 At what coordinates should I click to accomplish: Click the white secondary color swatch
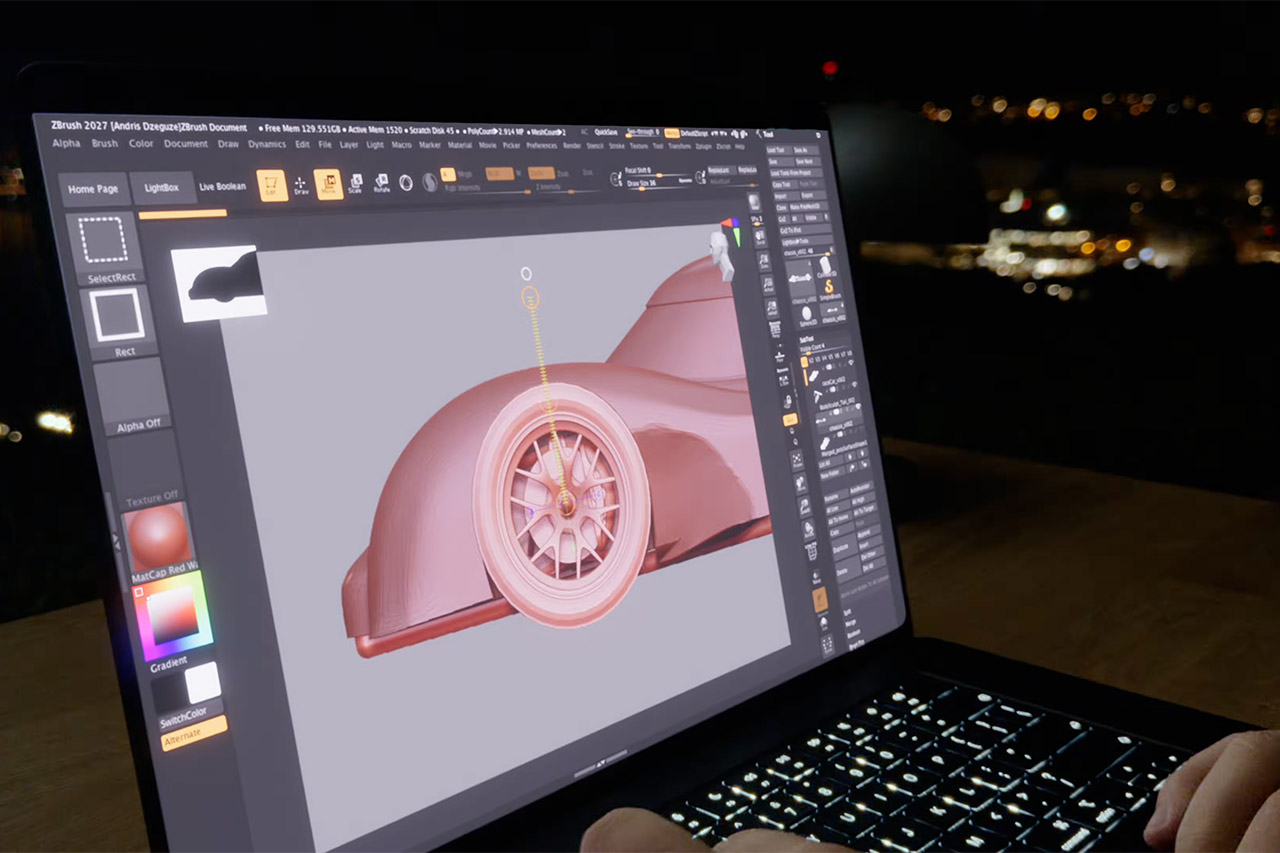(203, 682)
